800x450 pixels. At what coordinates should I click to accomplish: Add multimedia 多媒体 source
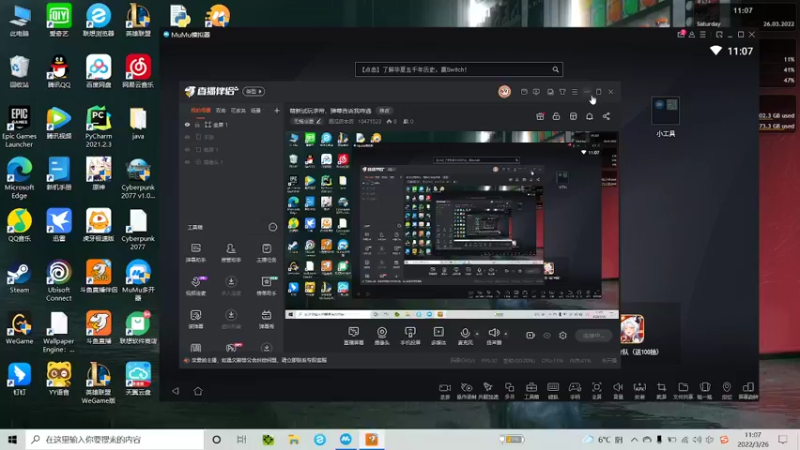[x=438, y=336]
